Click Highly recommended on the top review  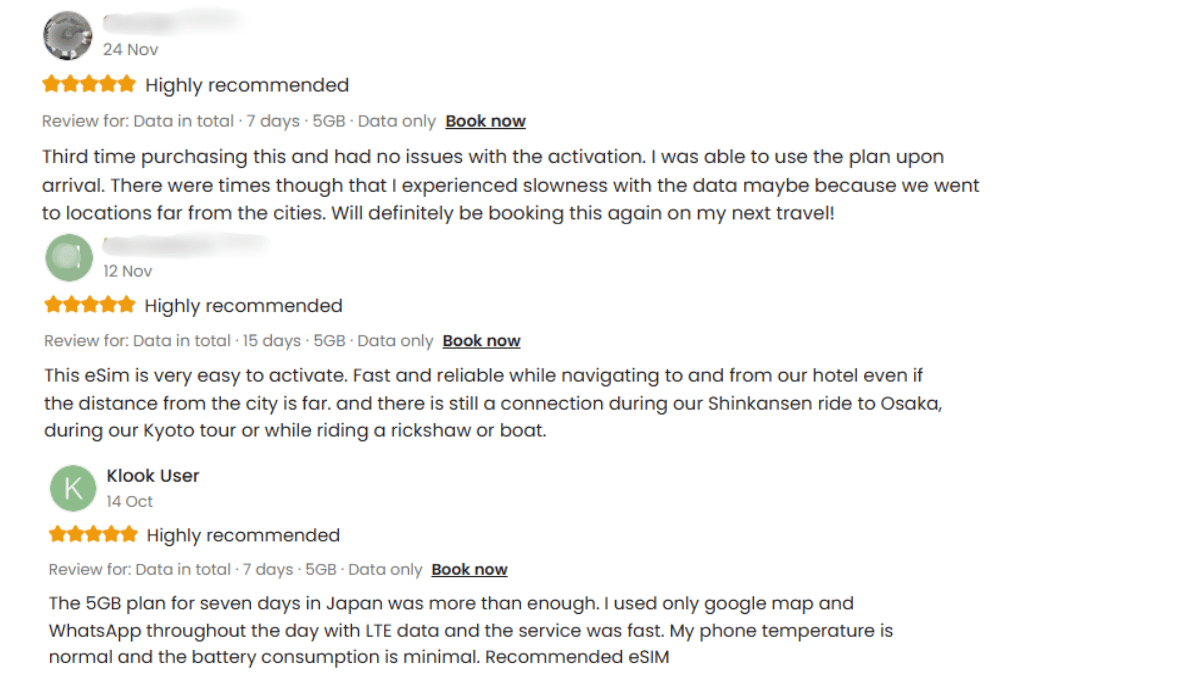point(246,84)
